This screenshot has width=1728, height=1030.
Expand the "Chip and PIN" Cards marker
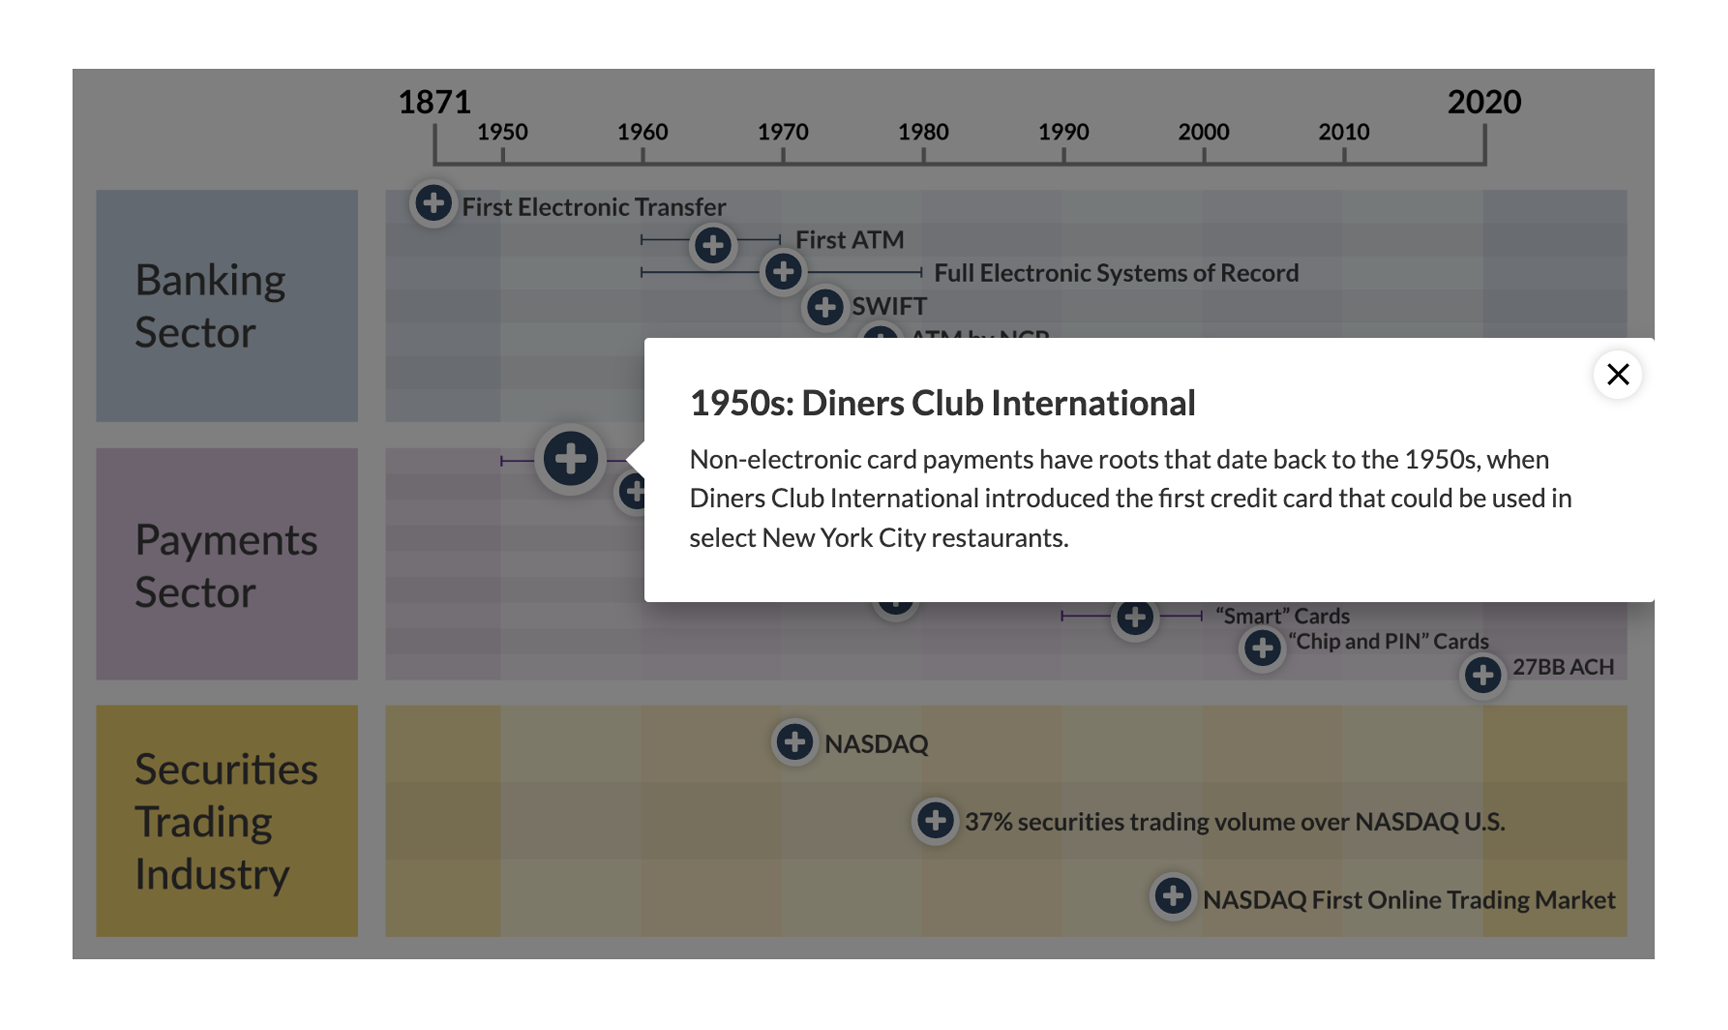(x=1262, y=648)
